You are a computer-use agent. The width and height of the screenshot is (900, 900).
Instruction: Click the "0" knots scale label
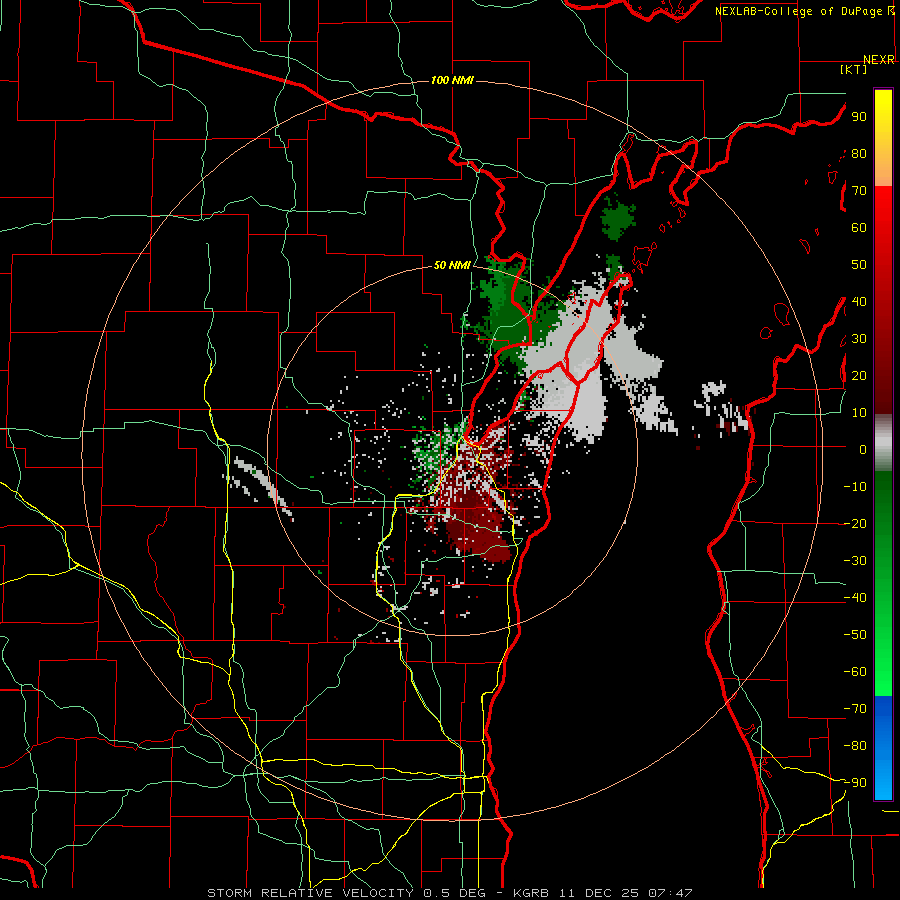863,449
